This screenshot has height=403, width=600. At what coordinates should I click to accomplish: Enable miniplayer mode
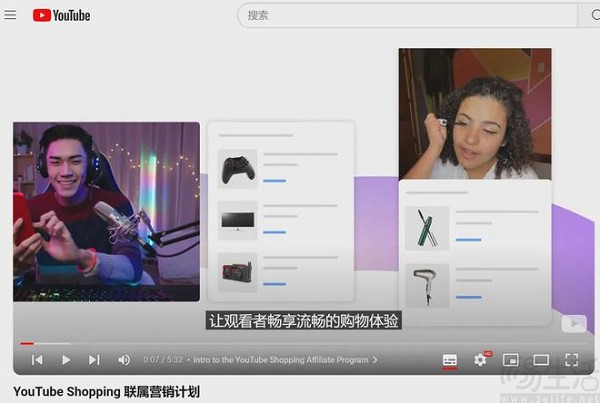[511, 360]
